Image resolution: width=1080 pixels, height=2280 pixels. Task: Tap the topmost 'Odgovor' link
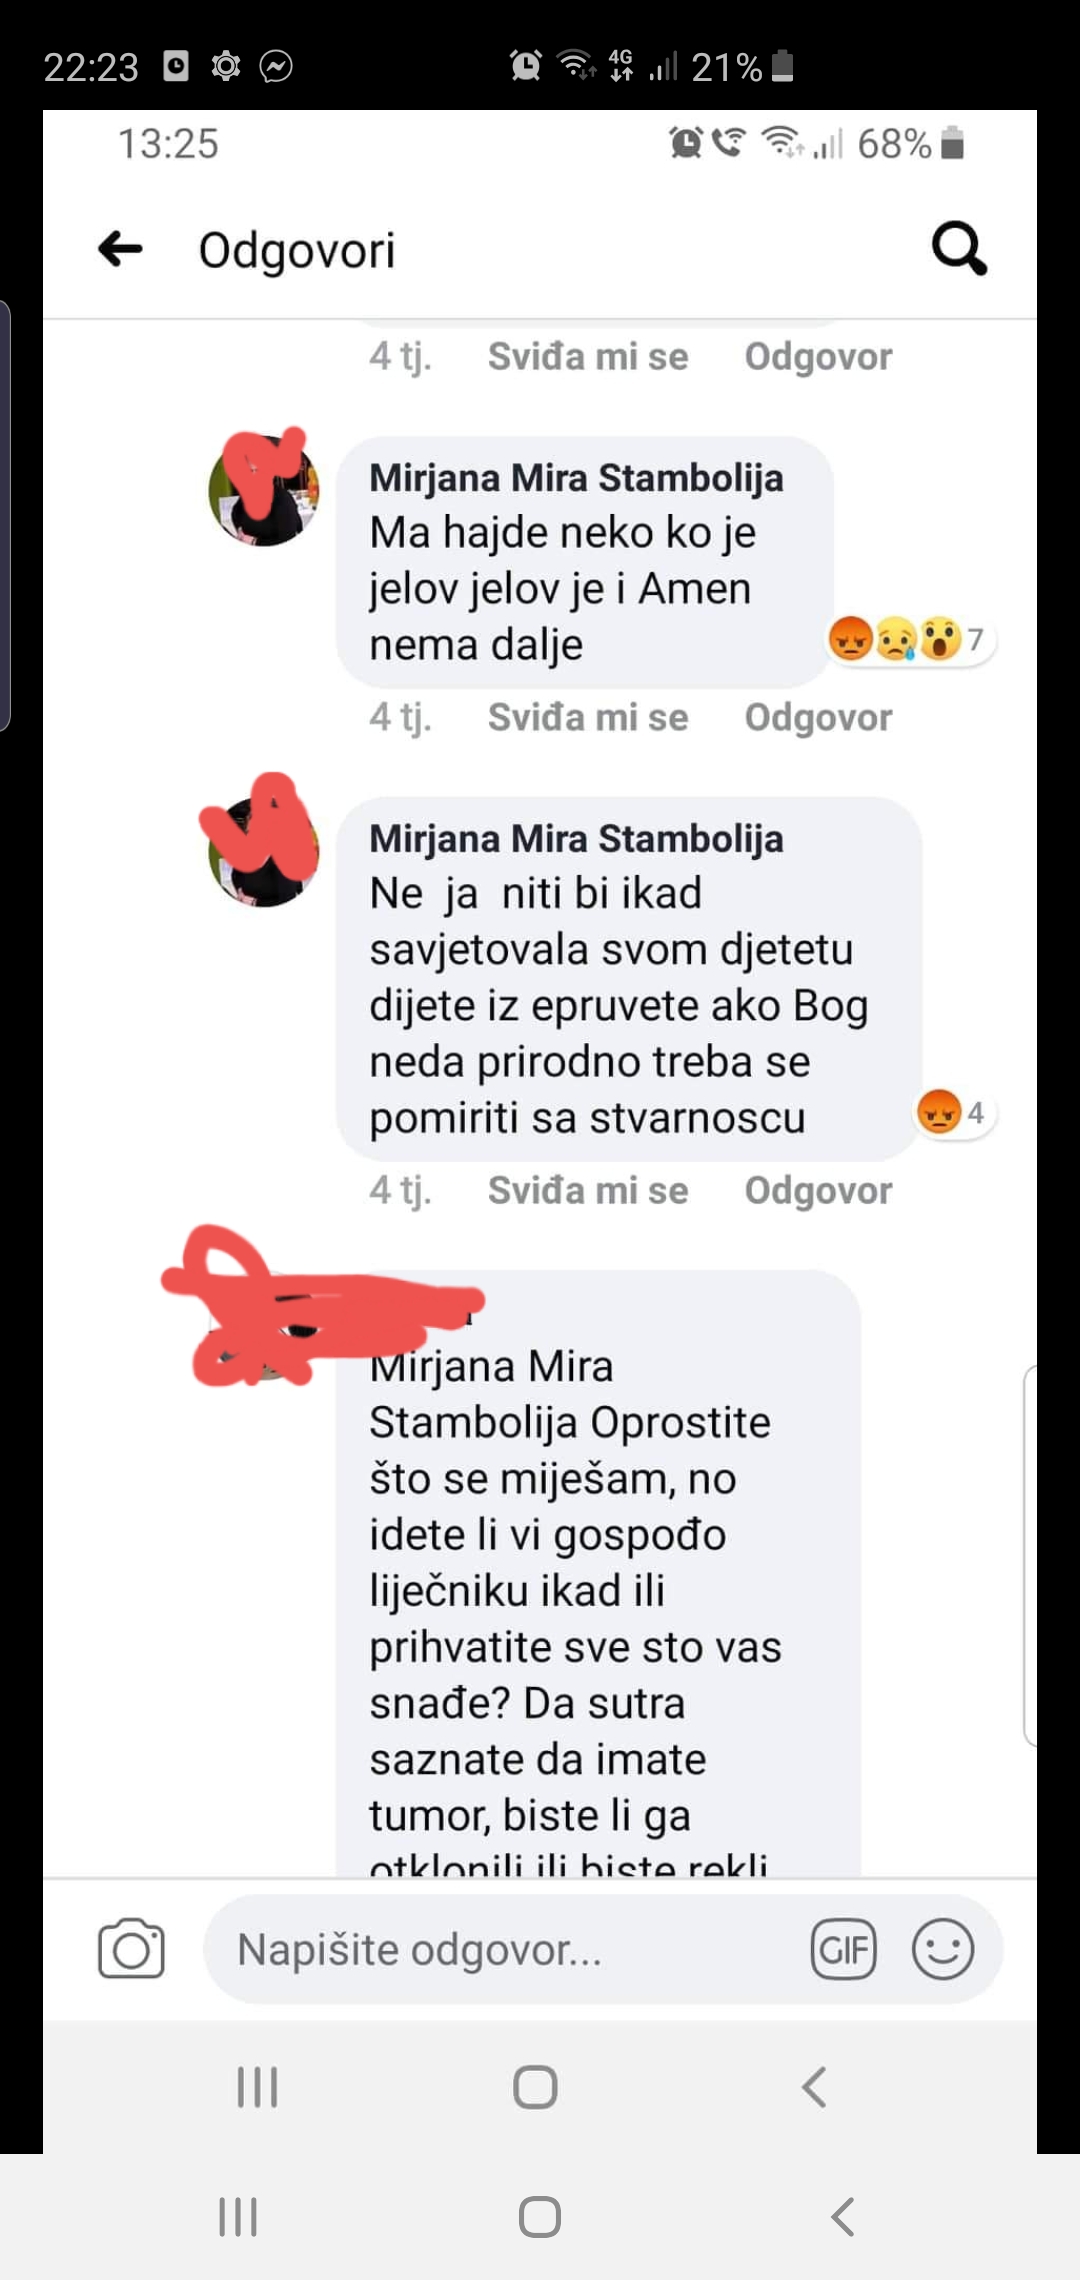click(818, 356)
